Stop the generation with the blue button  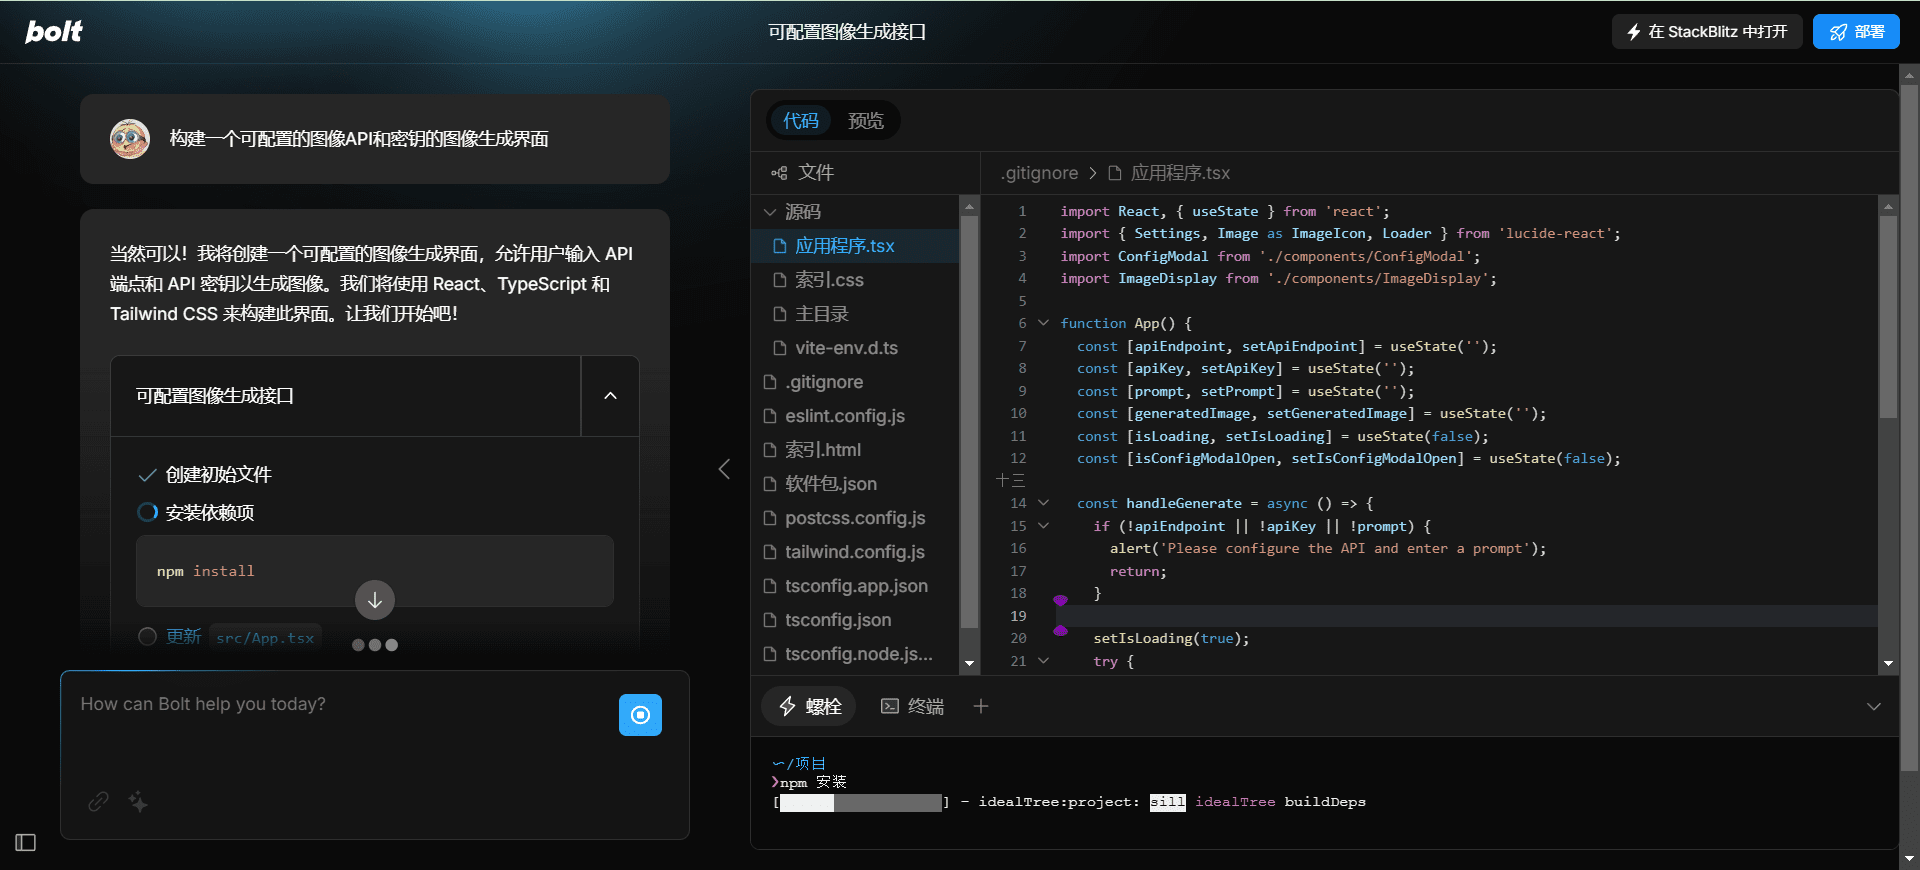point(640,715)
